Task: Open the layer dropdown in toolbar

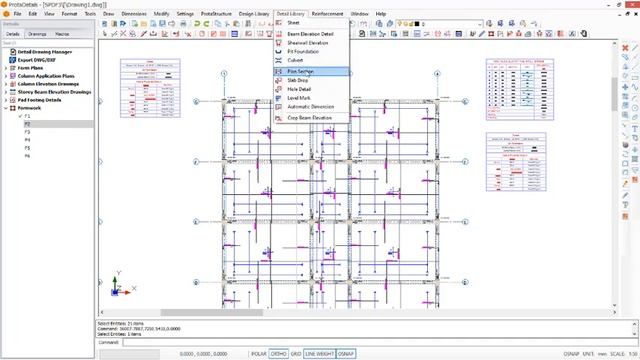Action: tap(480, 24)
